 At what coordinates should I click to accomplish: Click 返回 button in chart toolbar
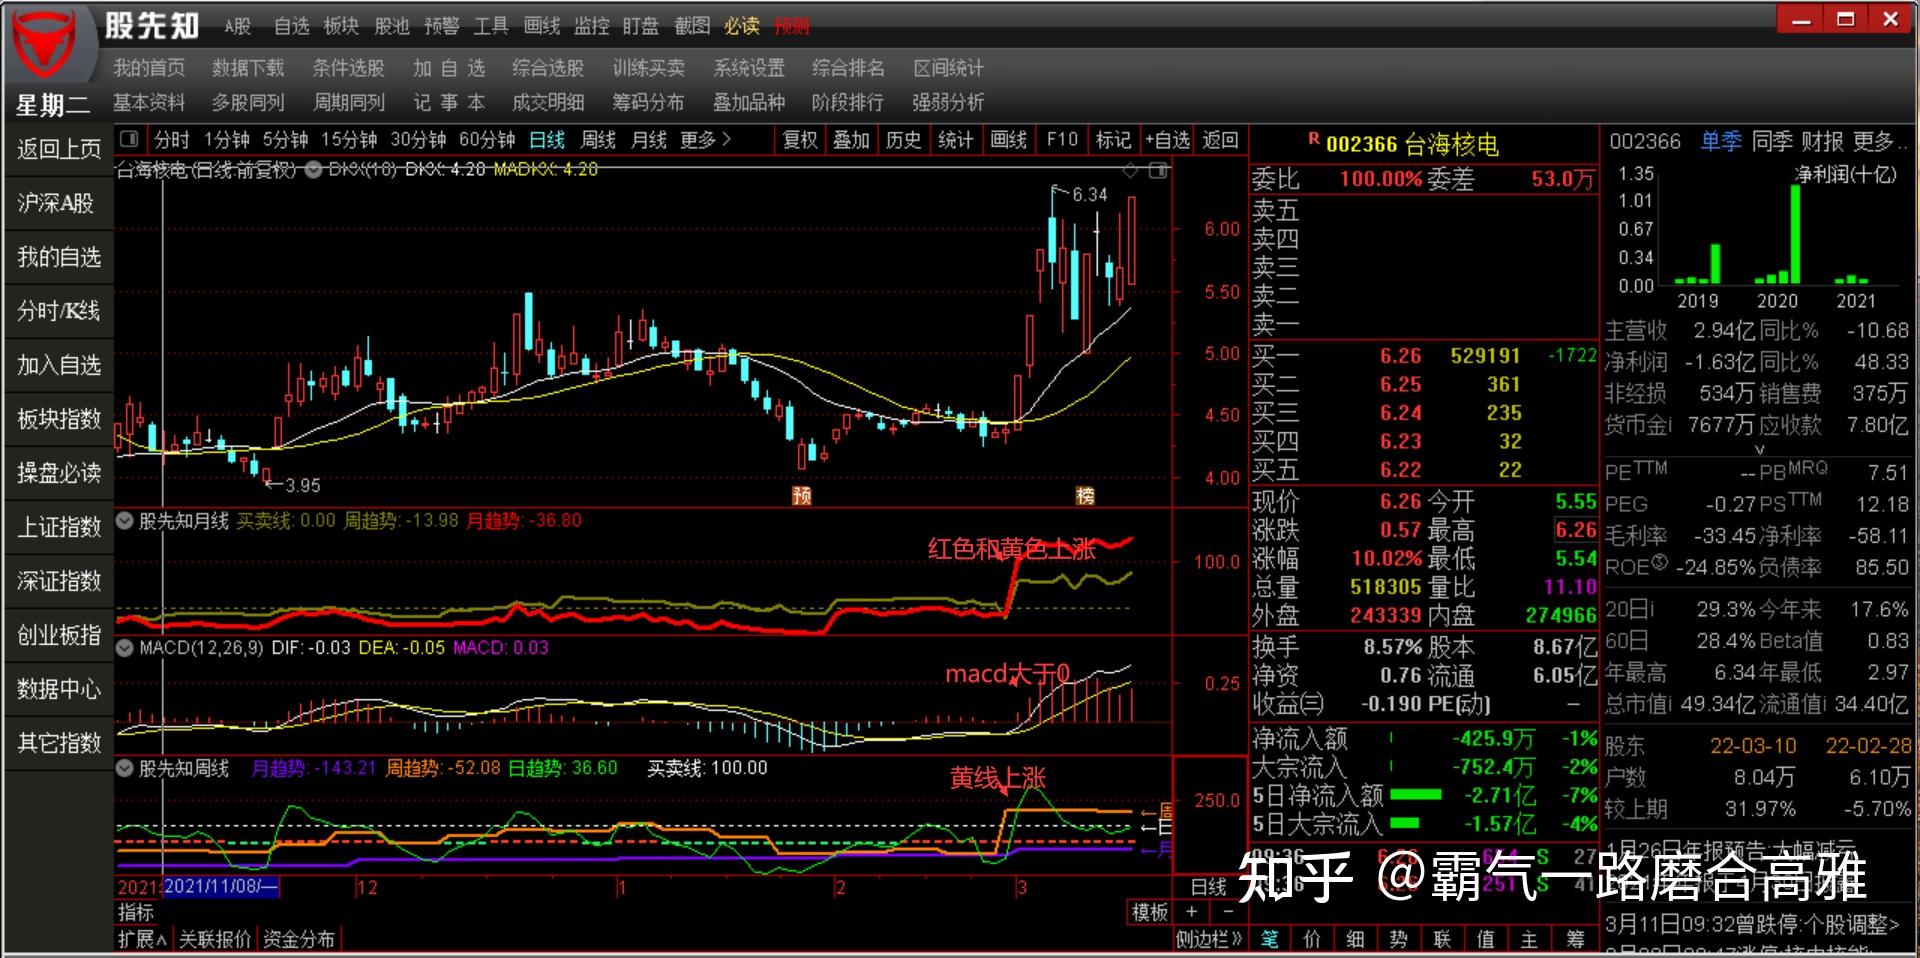[x=1220, y=140]
